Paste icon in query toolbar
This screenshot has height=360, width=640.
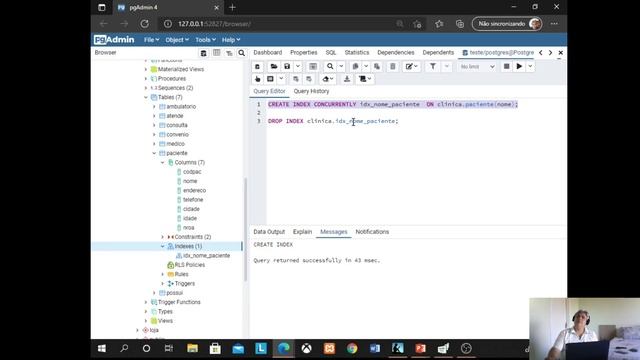[x=377, y=67]
